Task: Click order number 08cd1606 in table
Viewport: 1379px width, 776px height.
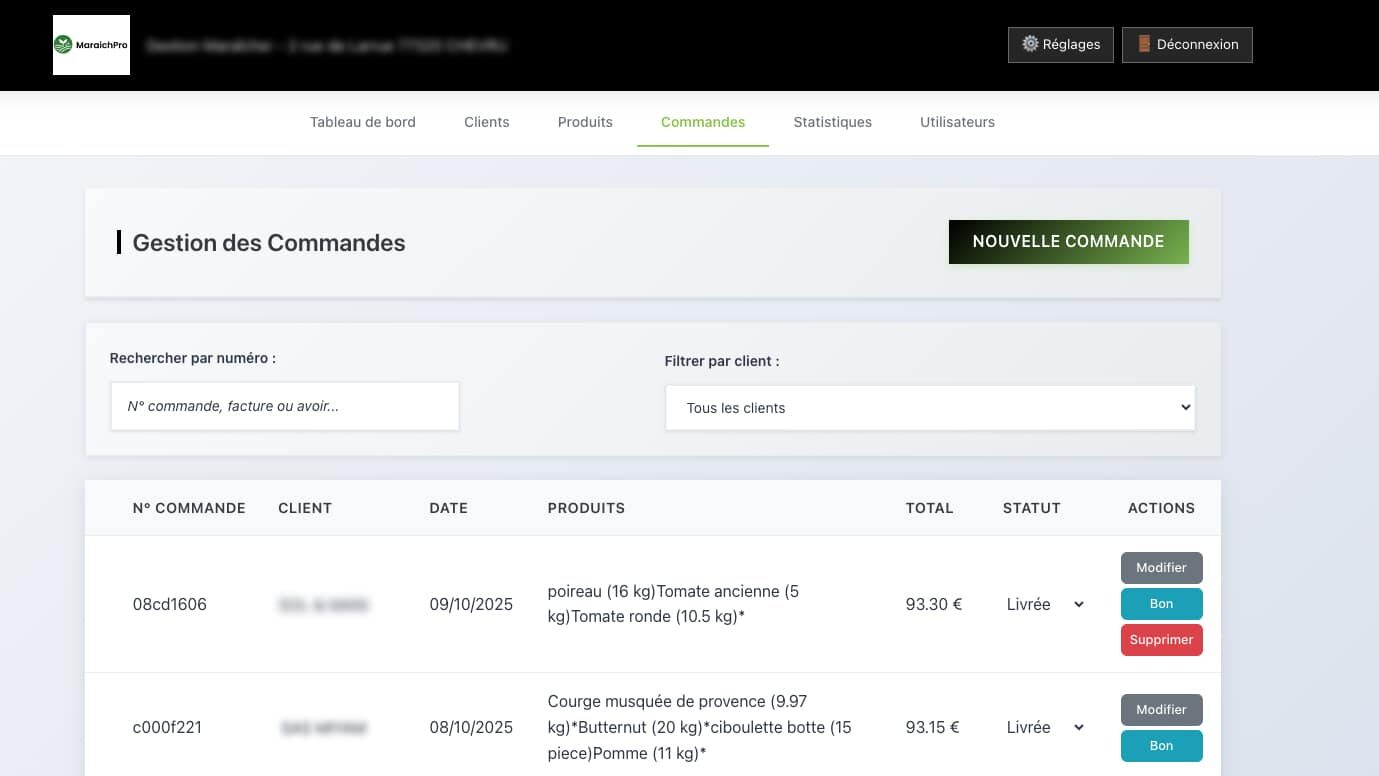Action: click(170, 604)
